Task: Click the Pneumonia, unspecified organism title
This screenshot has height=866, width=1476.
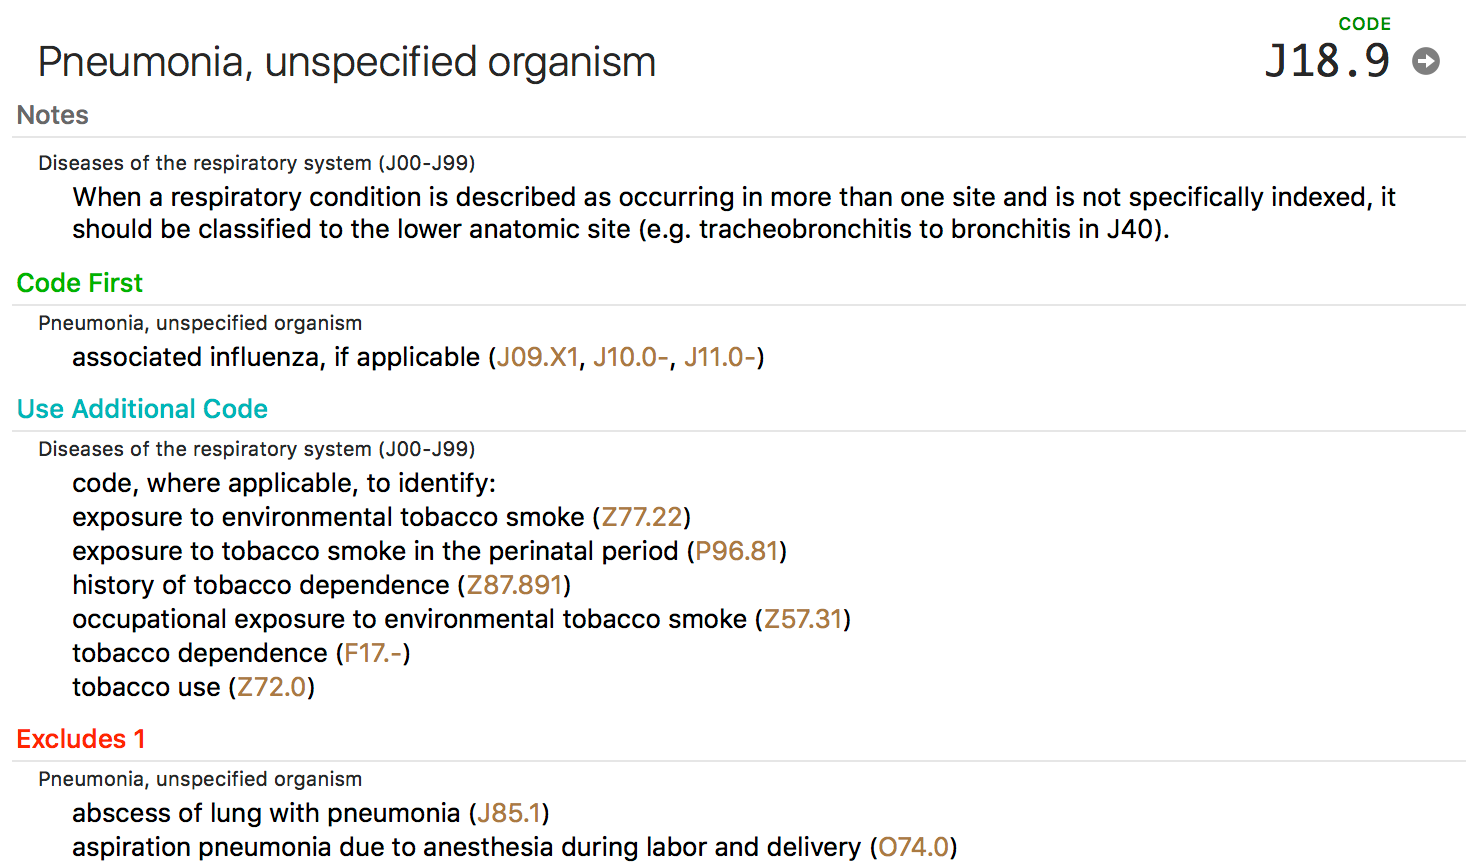Action: (347, 62)
